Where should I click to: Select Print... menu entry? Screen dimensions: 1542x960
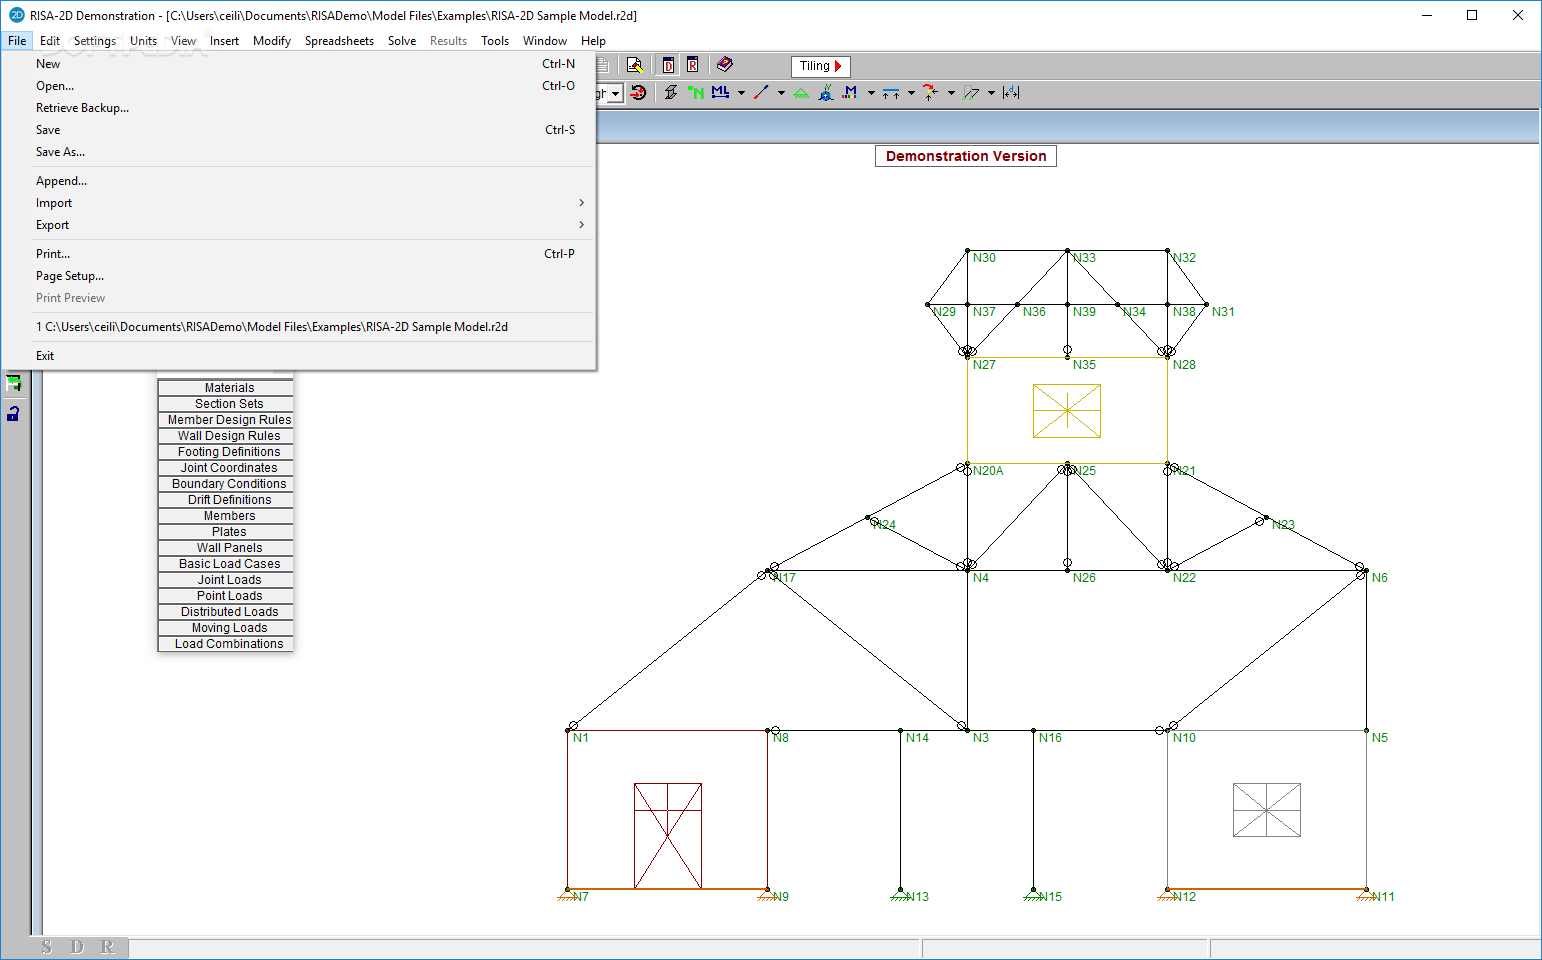pos(310,254)
